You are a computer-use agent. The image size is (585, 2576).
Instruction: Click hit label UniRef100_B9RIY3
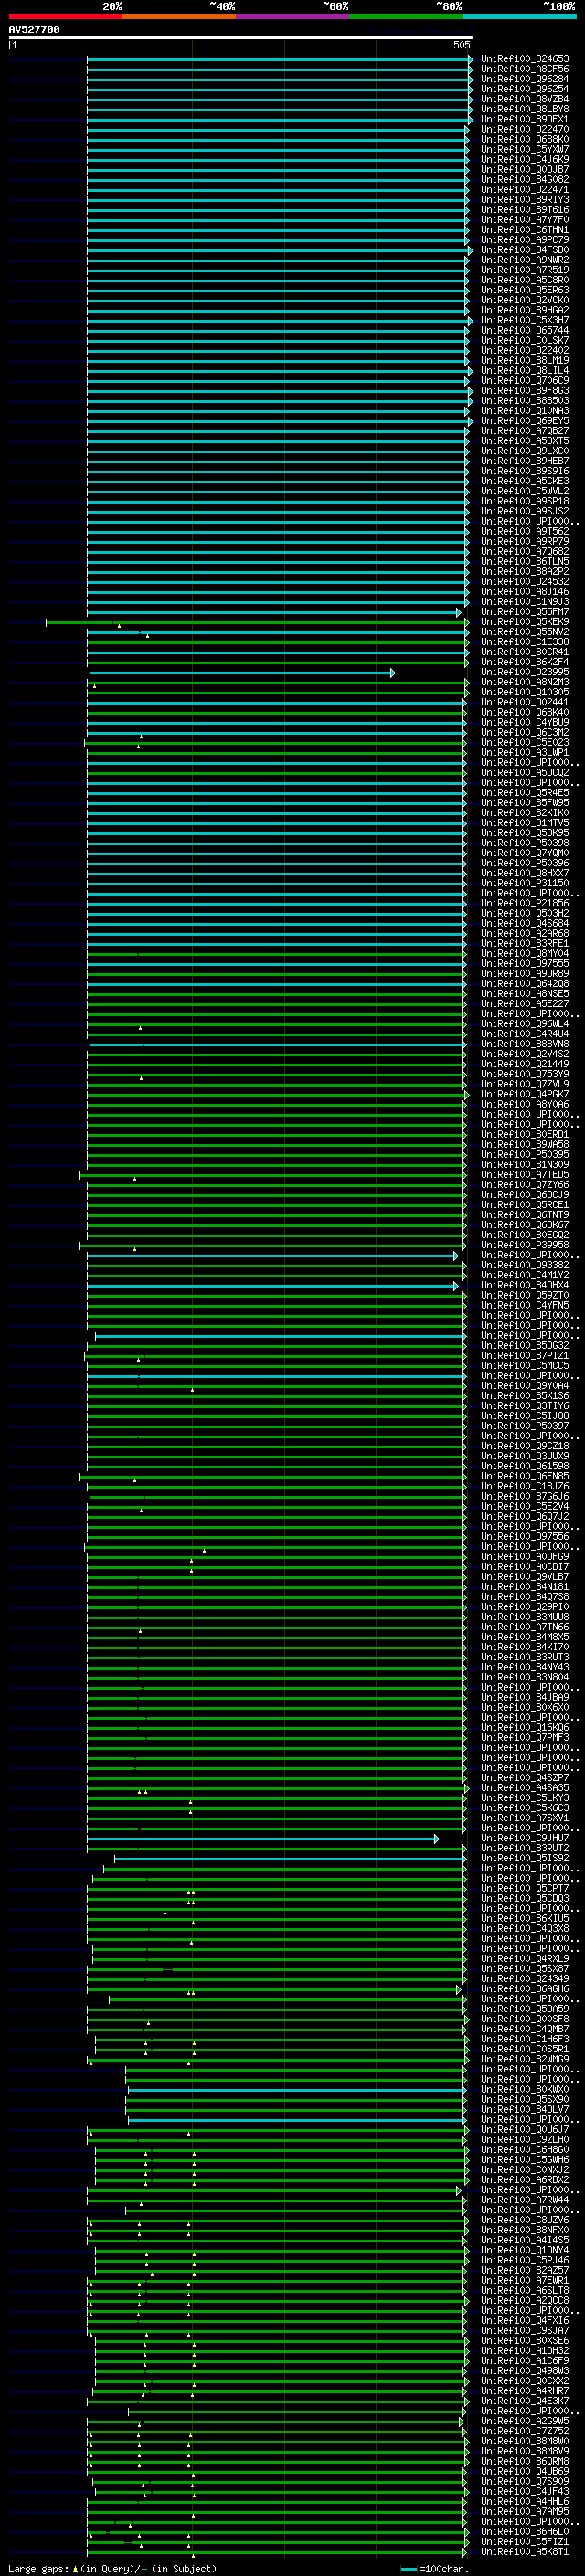click(x=525, y=200)
